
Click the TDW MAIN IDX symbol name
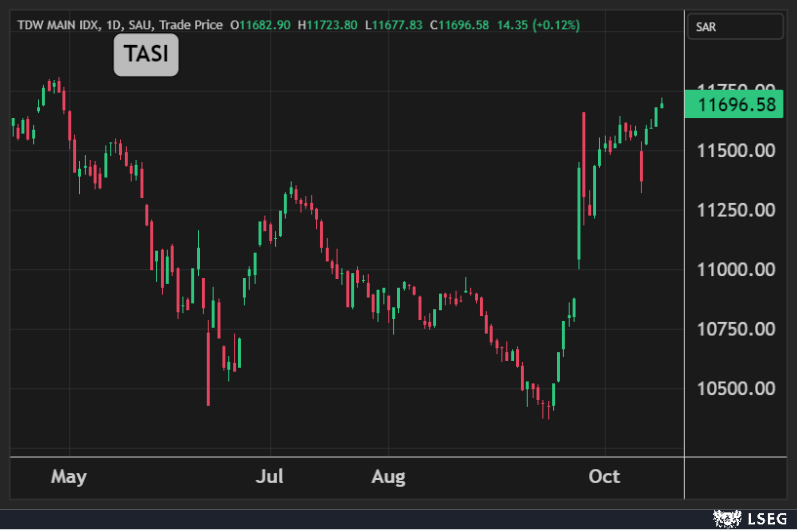point(59,23)
